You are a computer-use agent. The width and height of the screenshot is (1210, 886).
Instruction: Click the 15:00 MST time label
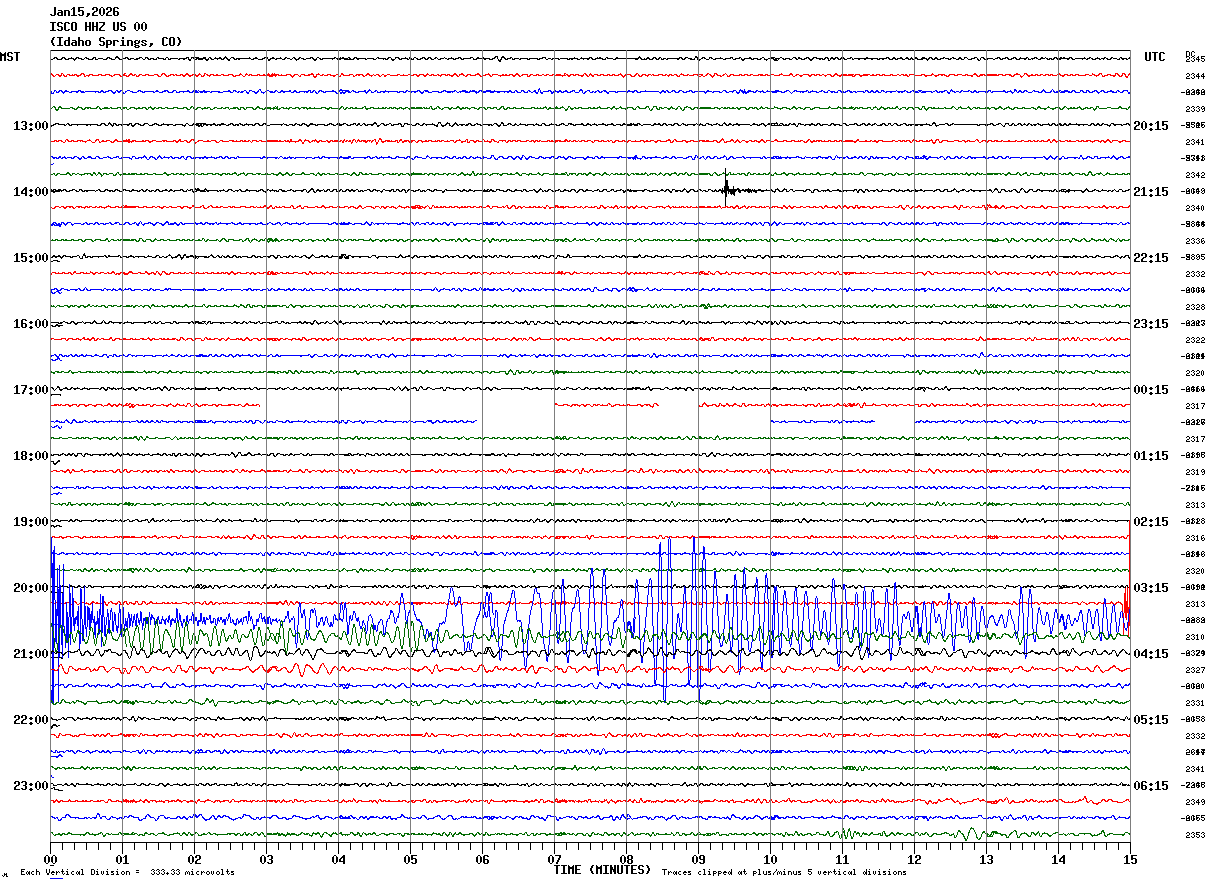[30, 258]
